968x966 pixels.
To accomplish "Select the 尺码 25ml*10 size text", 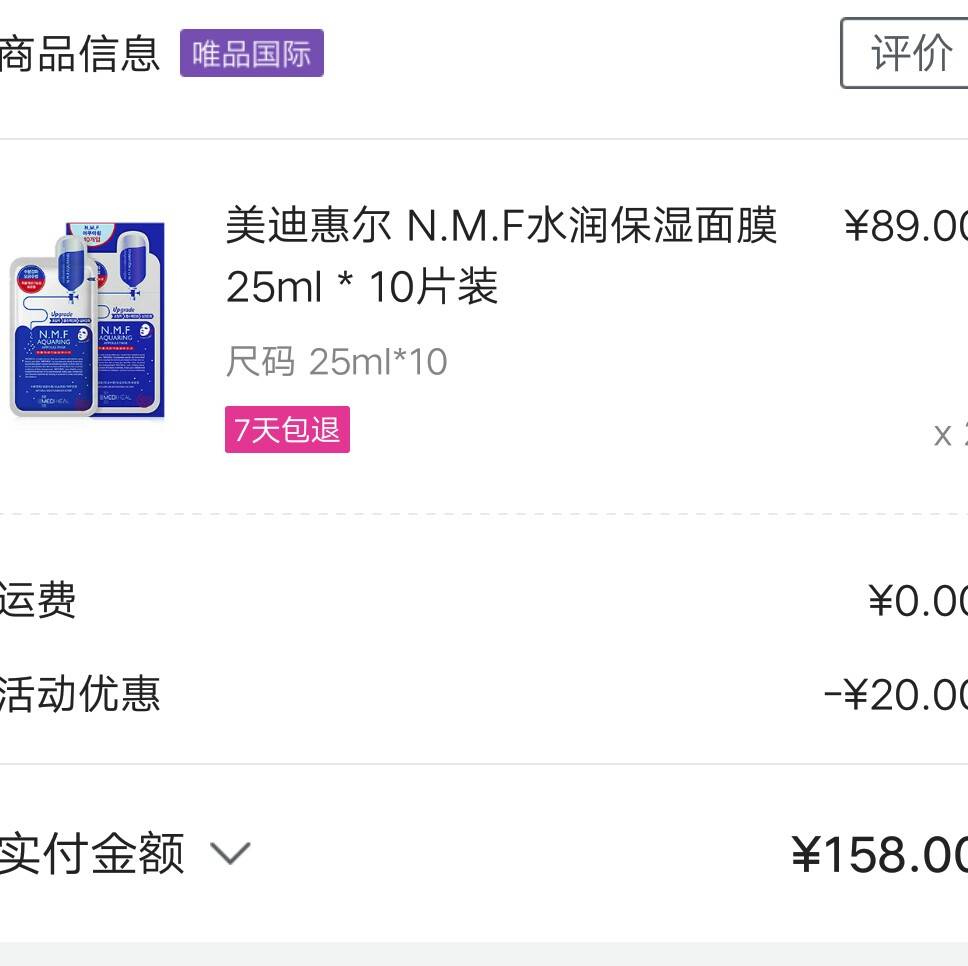I will (336, 361).
